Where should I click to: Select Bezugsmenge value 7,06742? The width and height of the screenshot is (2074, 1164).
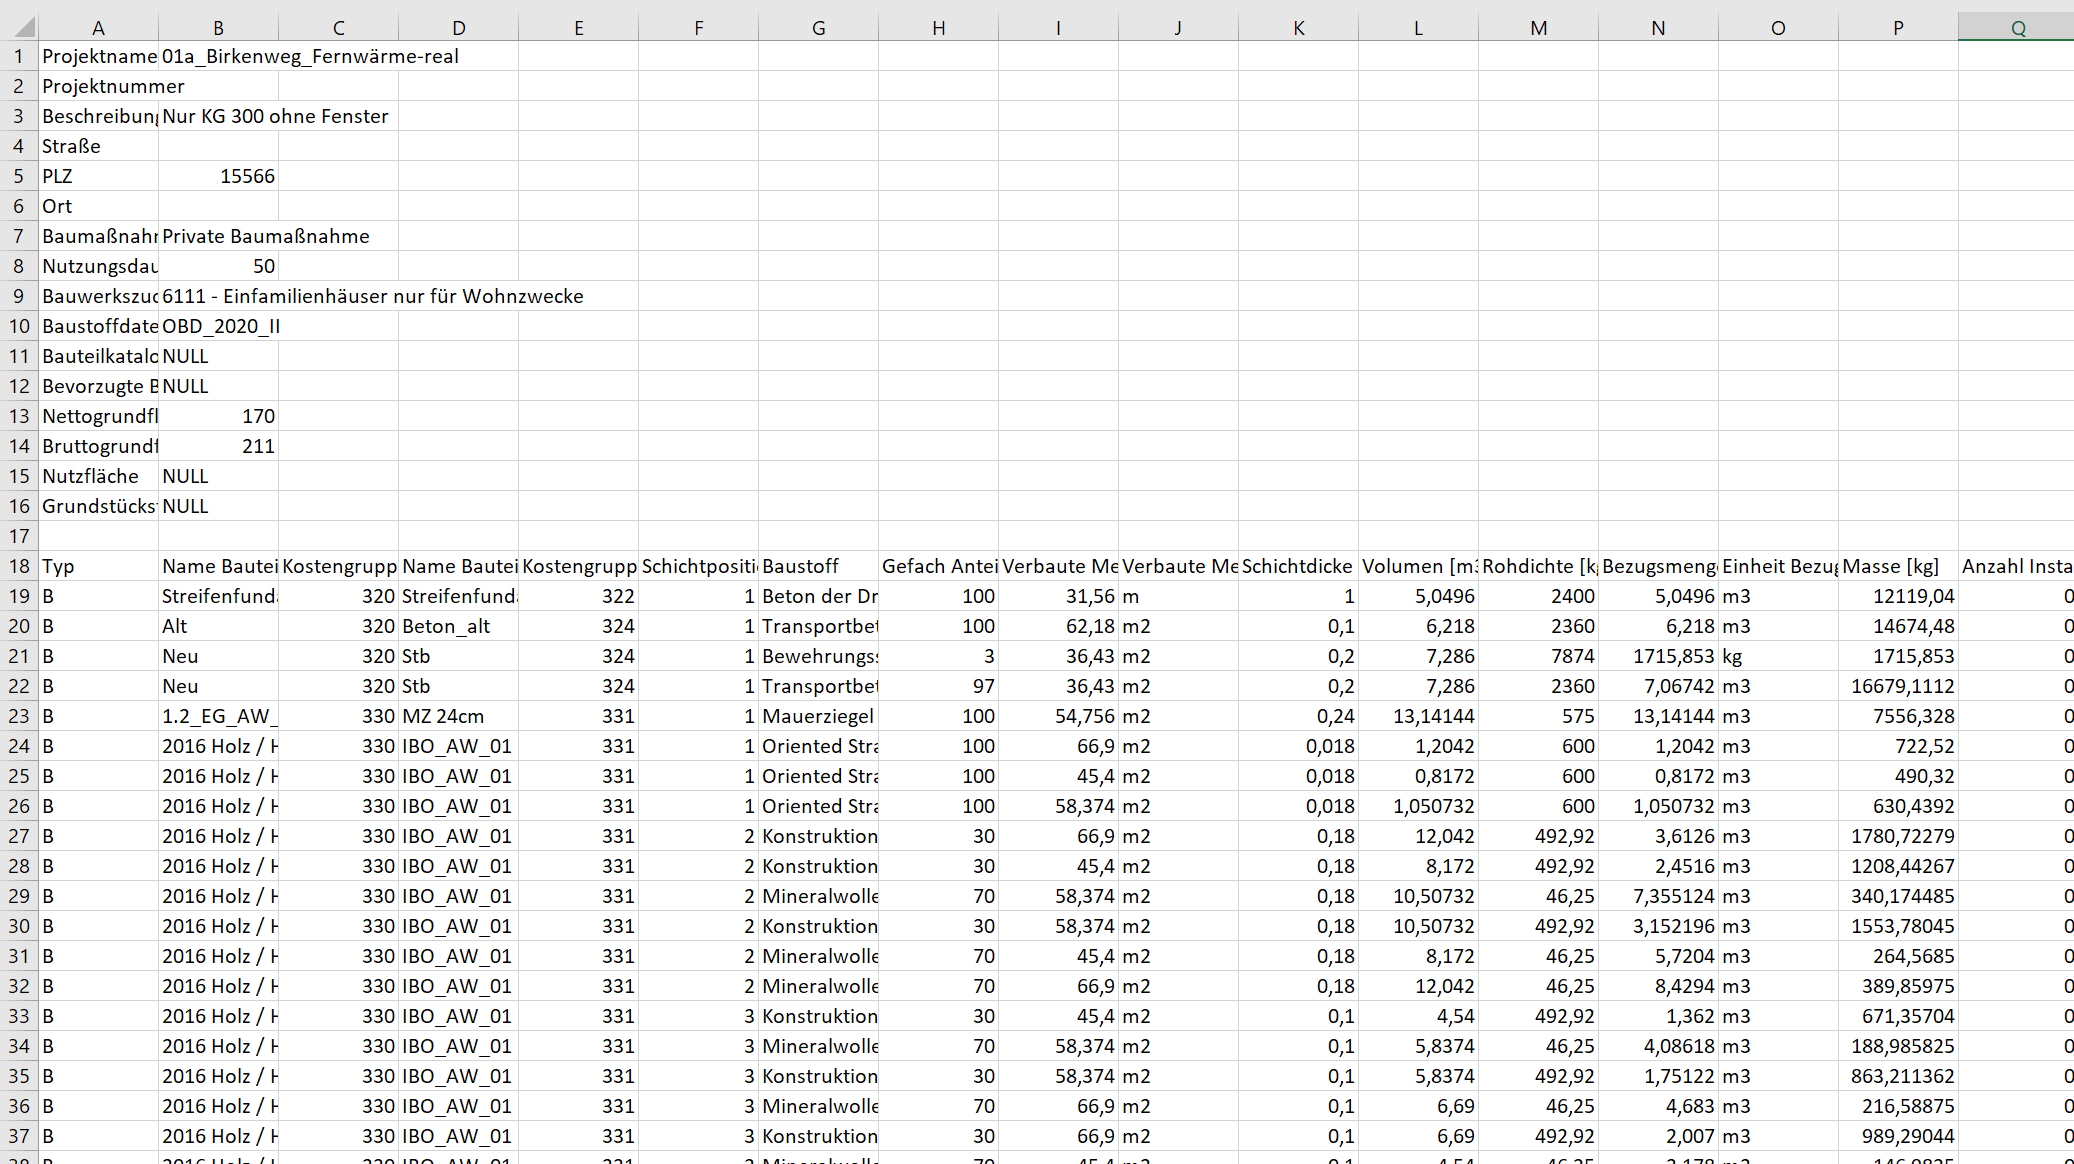point(1658,686)
